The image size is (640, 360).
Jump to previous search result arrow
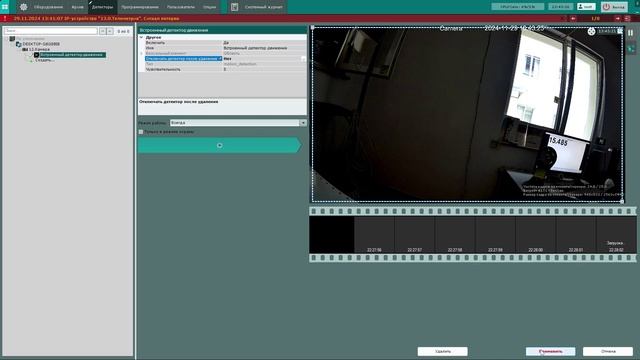tap(102, 31)
